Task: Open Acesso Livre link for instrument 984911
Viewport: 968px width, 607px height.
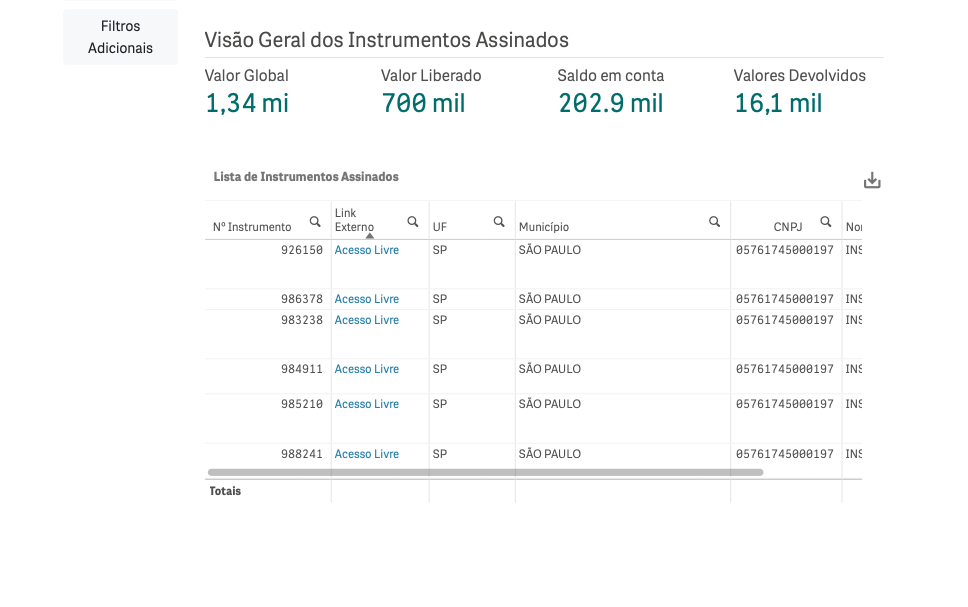Action: (x=366, y=369)
